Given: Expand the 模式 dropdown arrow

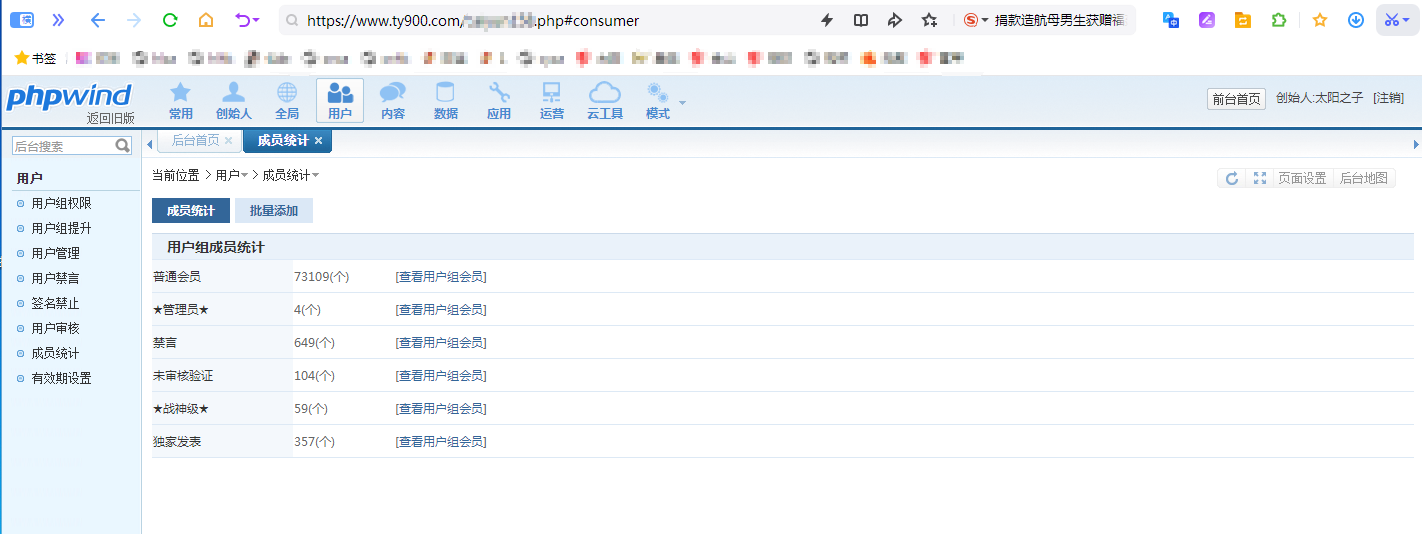Looking at the screenshot, I should tap(683, 103).
